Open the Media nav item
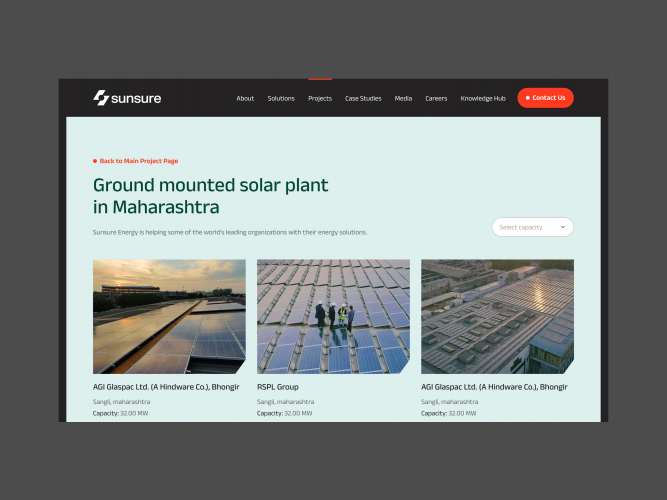667x500 pixels. tap(403, 98)
